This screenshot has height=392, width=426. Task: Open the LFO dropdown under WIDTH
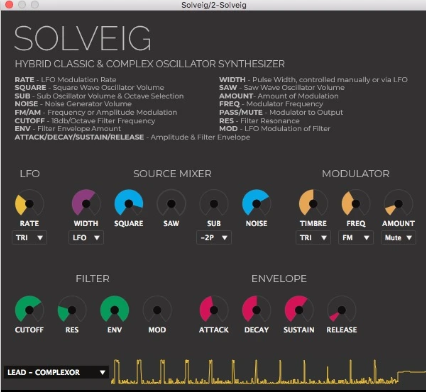tap(86, 238)
